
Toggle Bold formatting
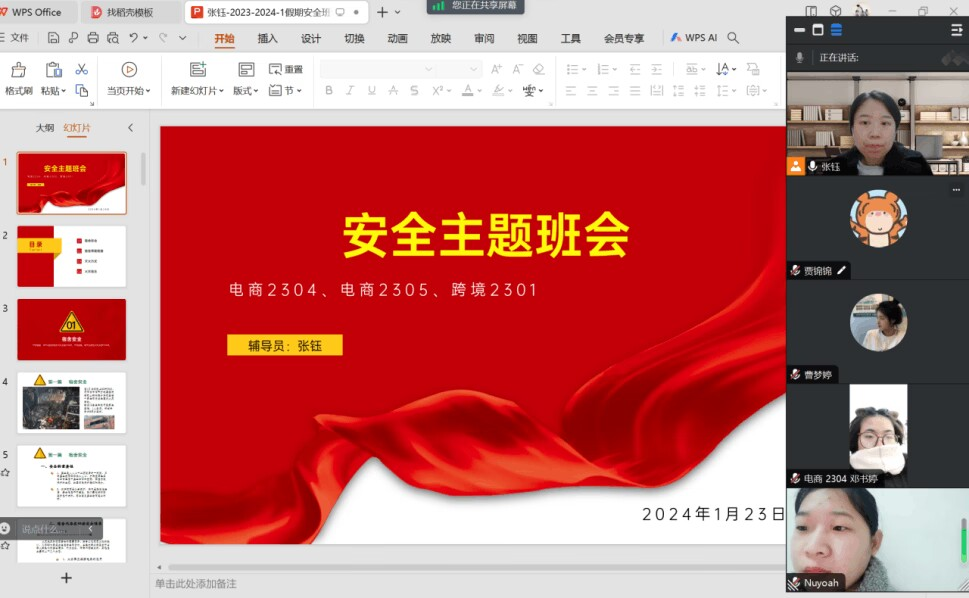pos(328,91)
